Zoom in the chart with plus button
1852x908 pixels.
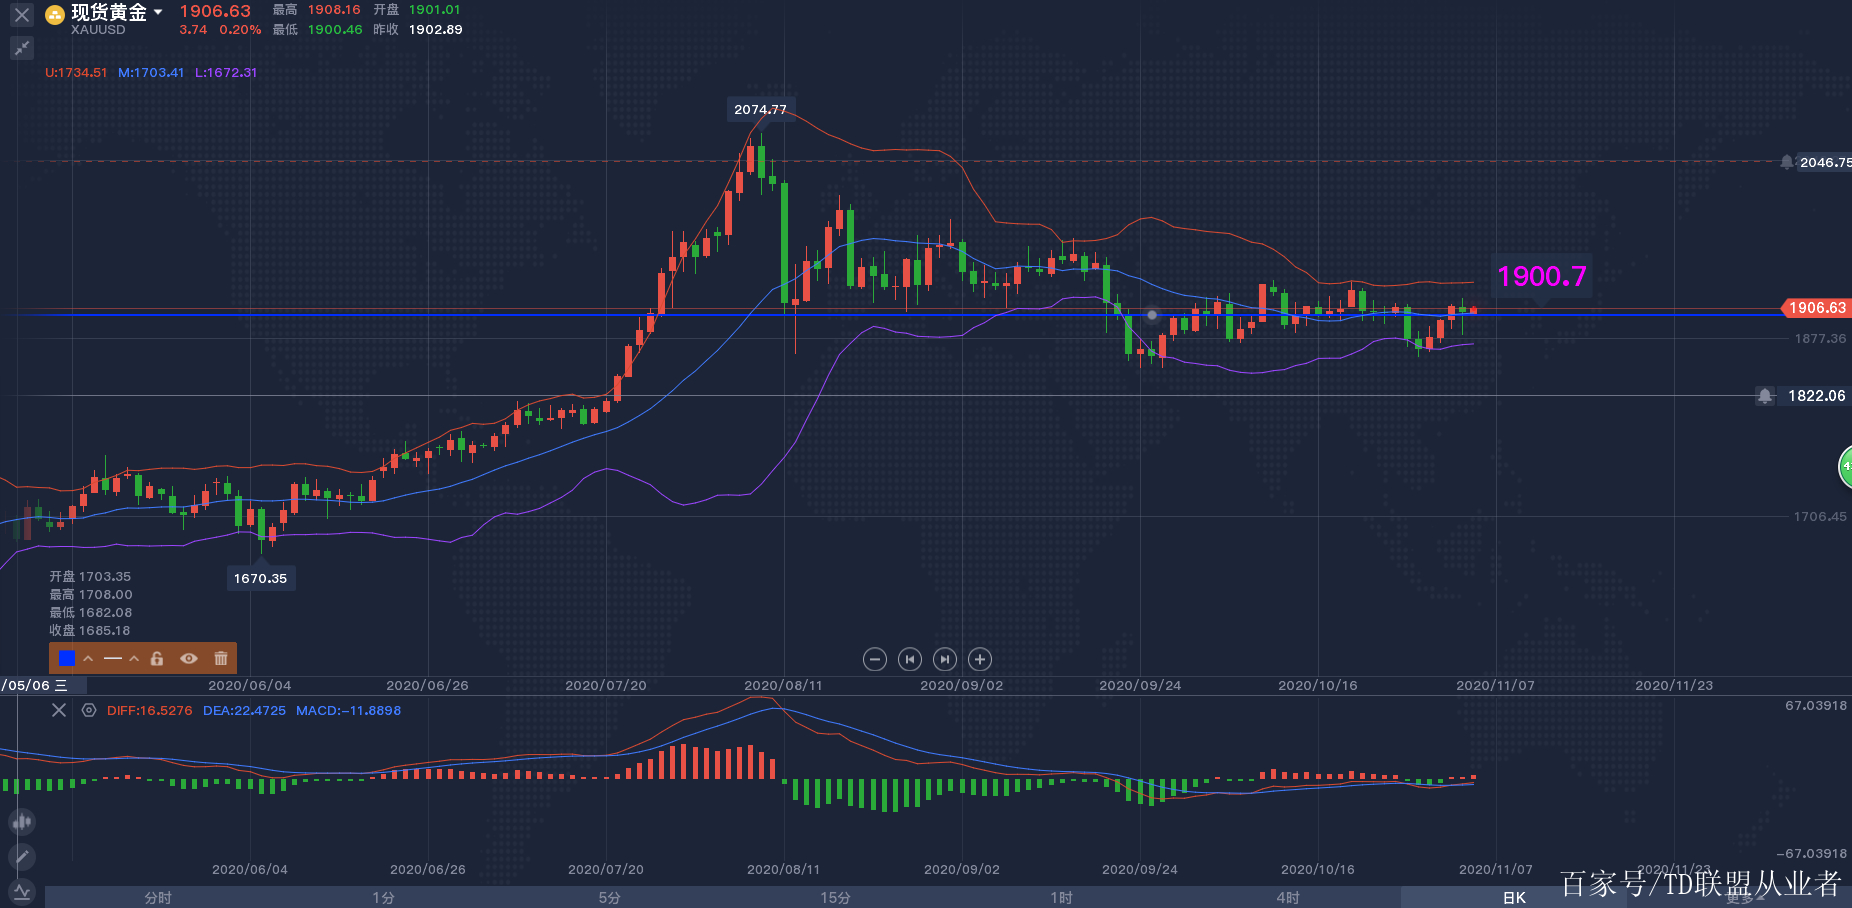[x=980, y=659]
